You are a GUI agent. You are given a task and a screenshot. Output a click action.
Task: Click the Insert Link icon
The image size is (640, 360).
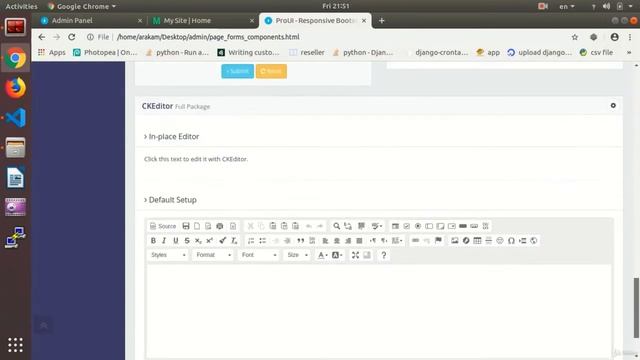click(416, 241)
